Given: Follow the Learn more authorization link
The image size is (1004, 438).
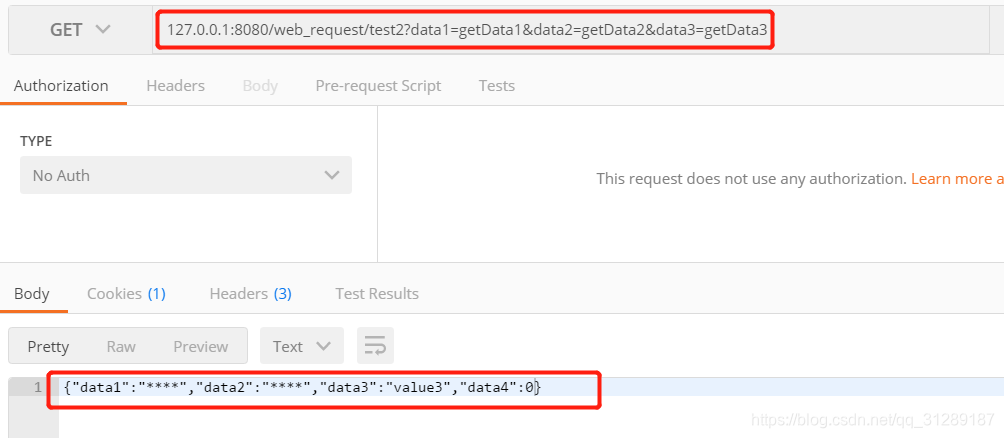Looking at the screenshot, I should (957, 179).
